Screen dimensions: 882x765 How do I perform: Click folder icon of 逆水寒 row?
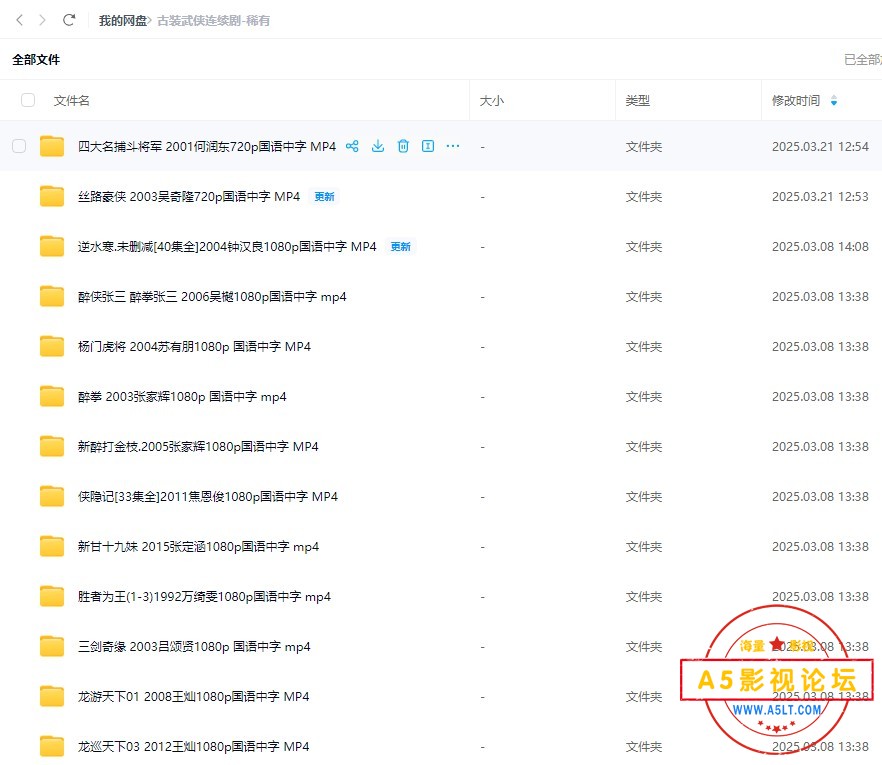click(52, 246)
